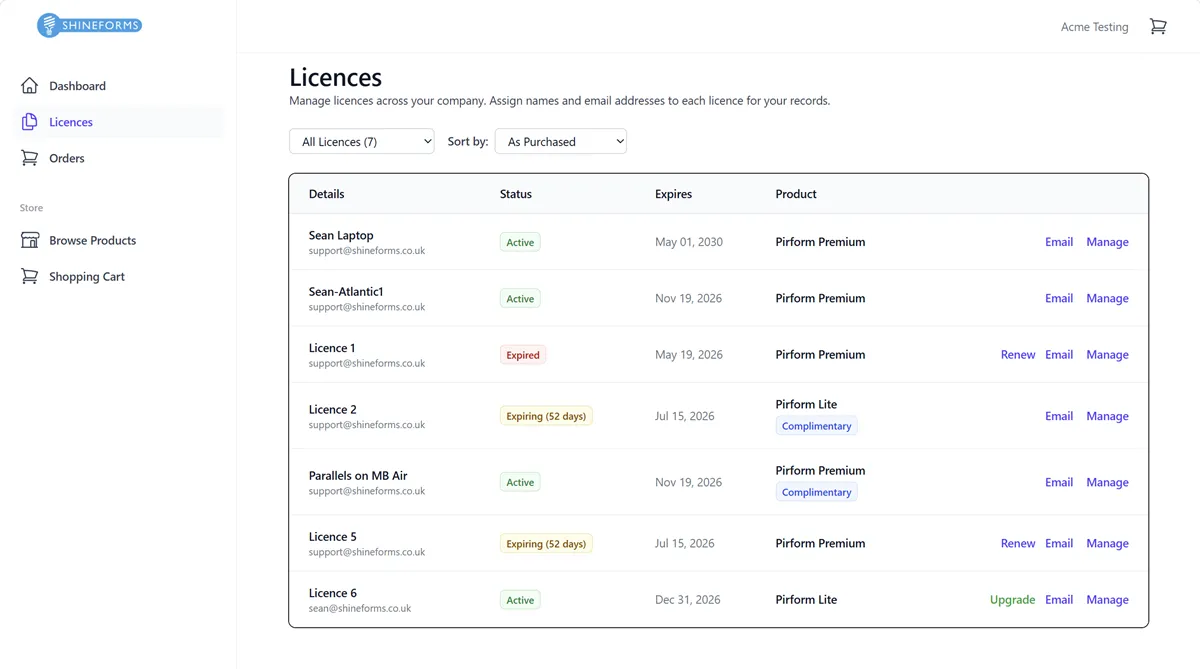Click the Dec 31, 2026 expiry date
The image size is (1200, 669).
tap(688, 600)
